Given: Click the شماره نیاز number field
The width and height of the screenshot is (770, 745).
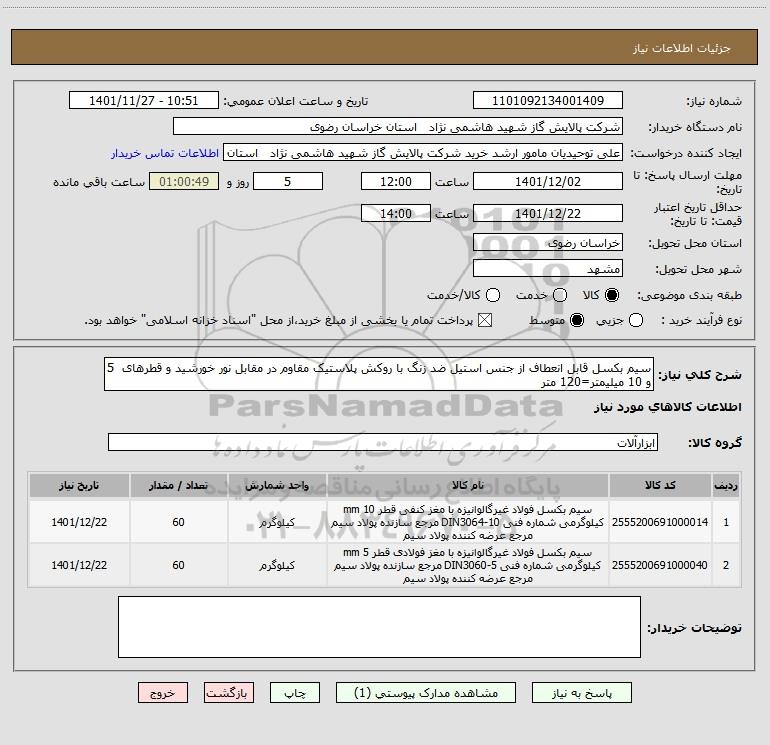Looking at the screenshot, I should pos(548,101).
